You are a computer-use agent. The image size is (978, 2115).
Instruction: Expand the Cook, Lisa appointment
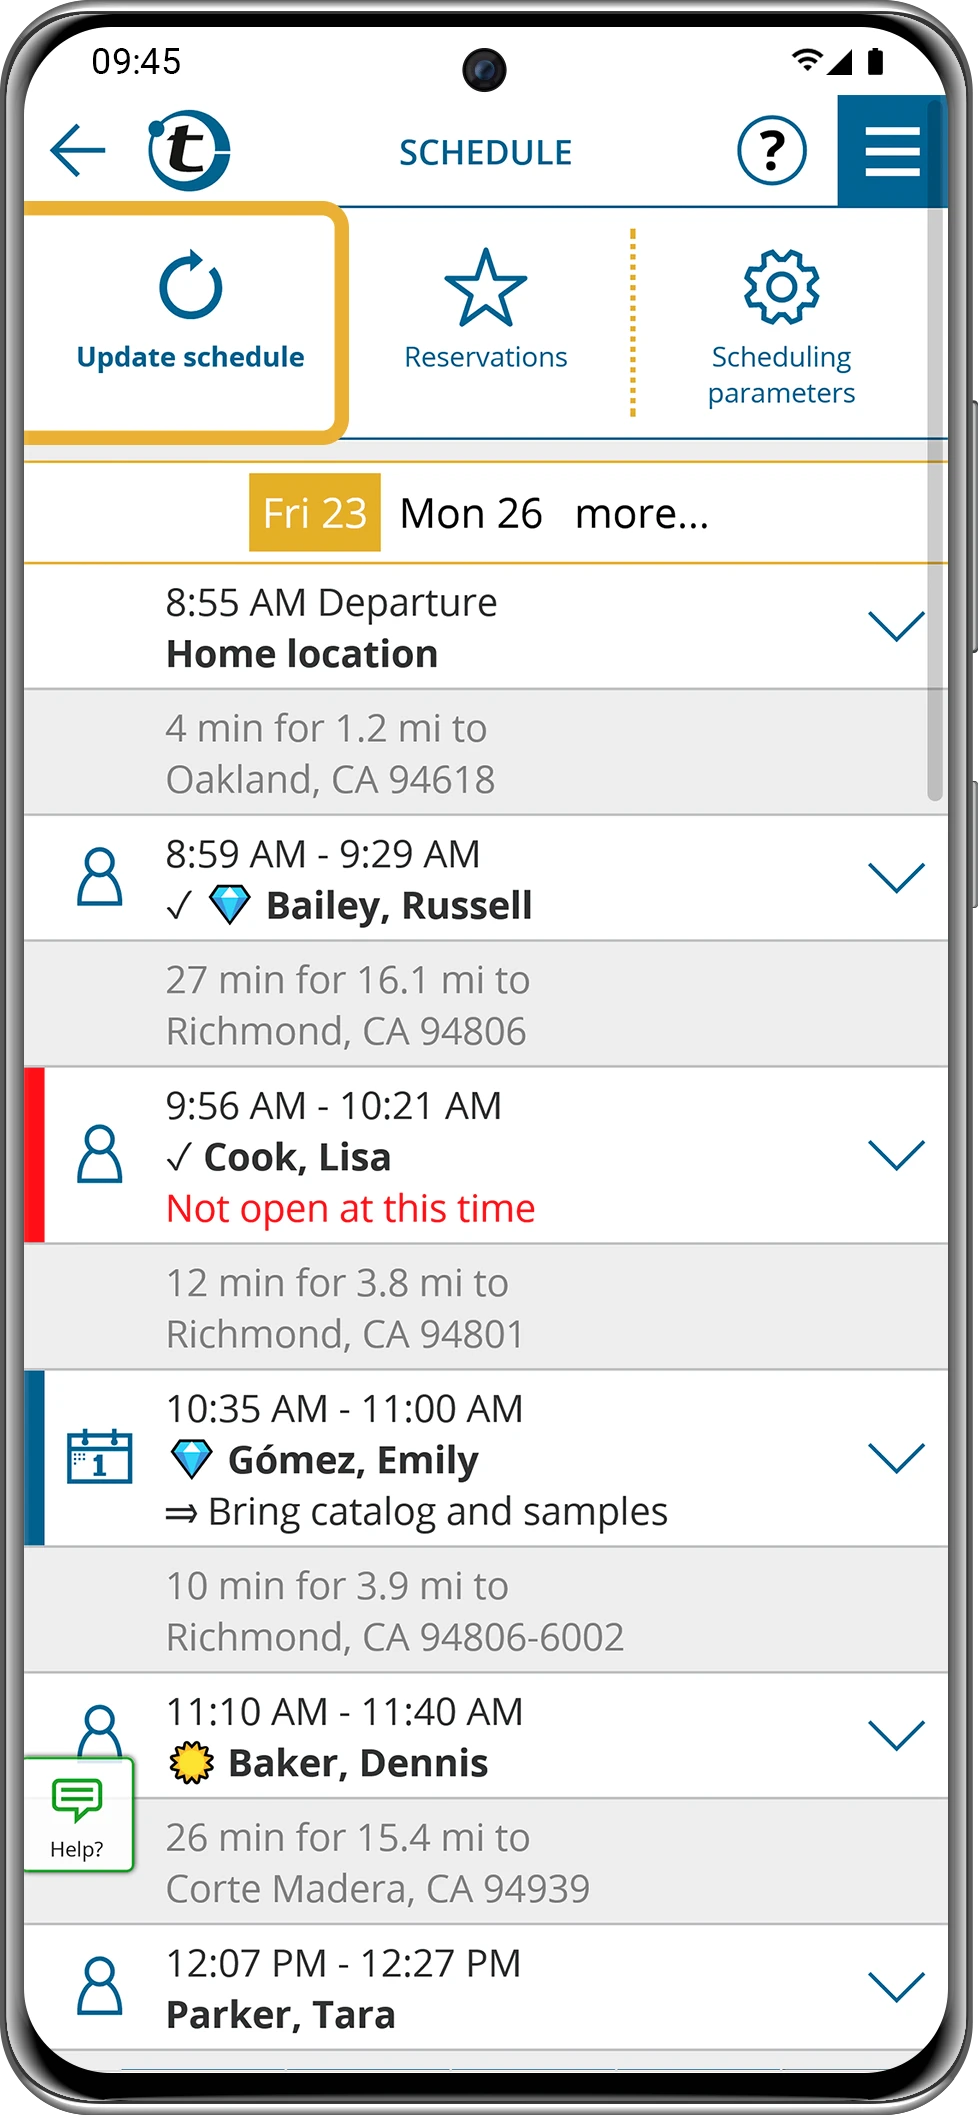(896, 1154)
